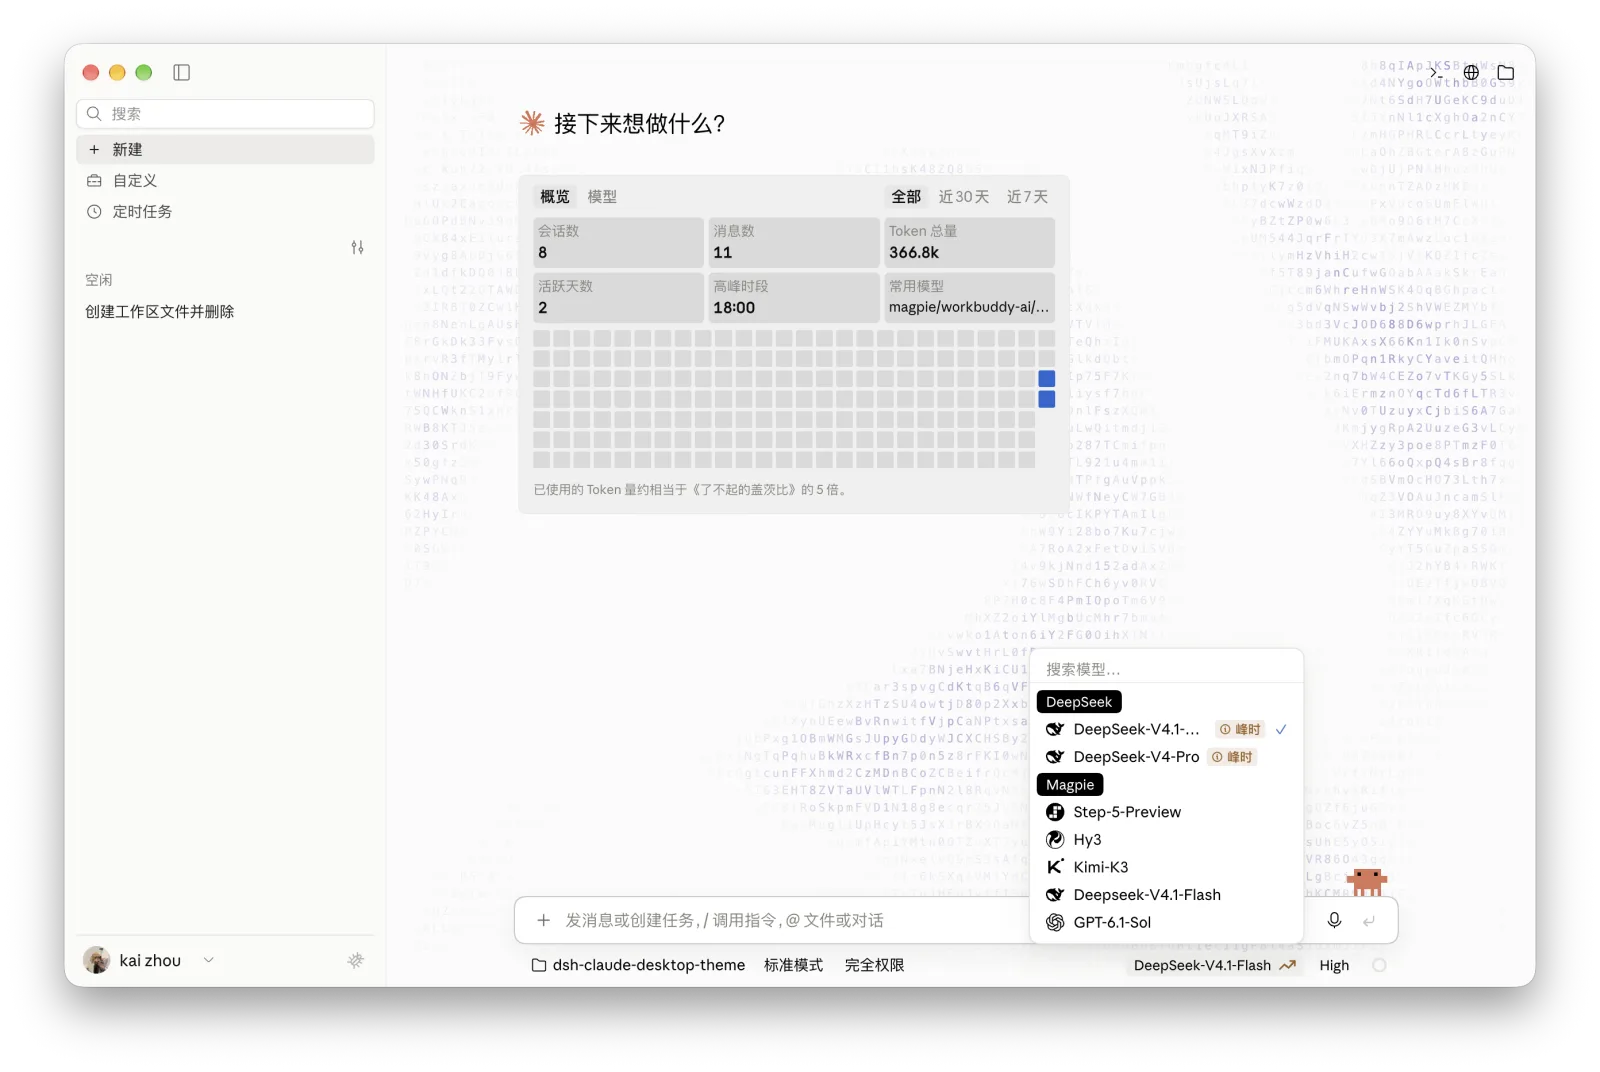The image size is (1600, 1072).
Task: Click the globe browser icon
Action: [x=1471, y=72]
